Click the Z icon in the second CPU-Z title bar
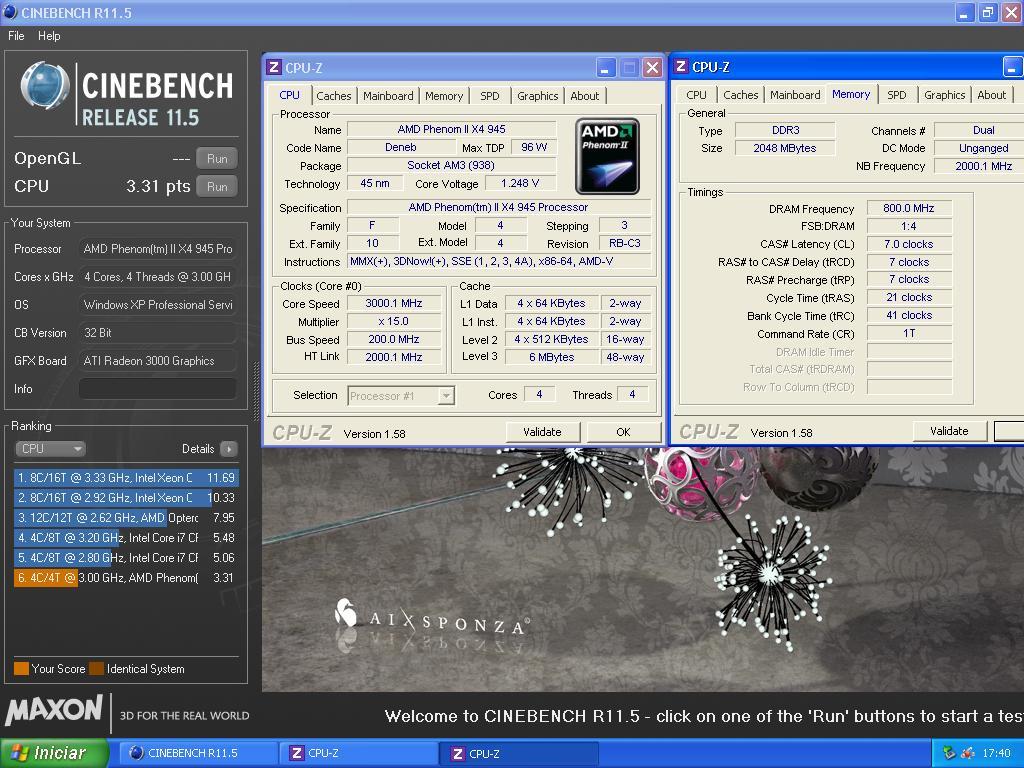Viewport: 1024px width, 768px height. coord(681,67)
